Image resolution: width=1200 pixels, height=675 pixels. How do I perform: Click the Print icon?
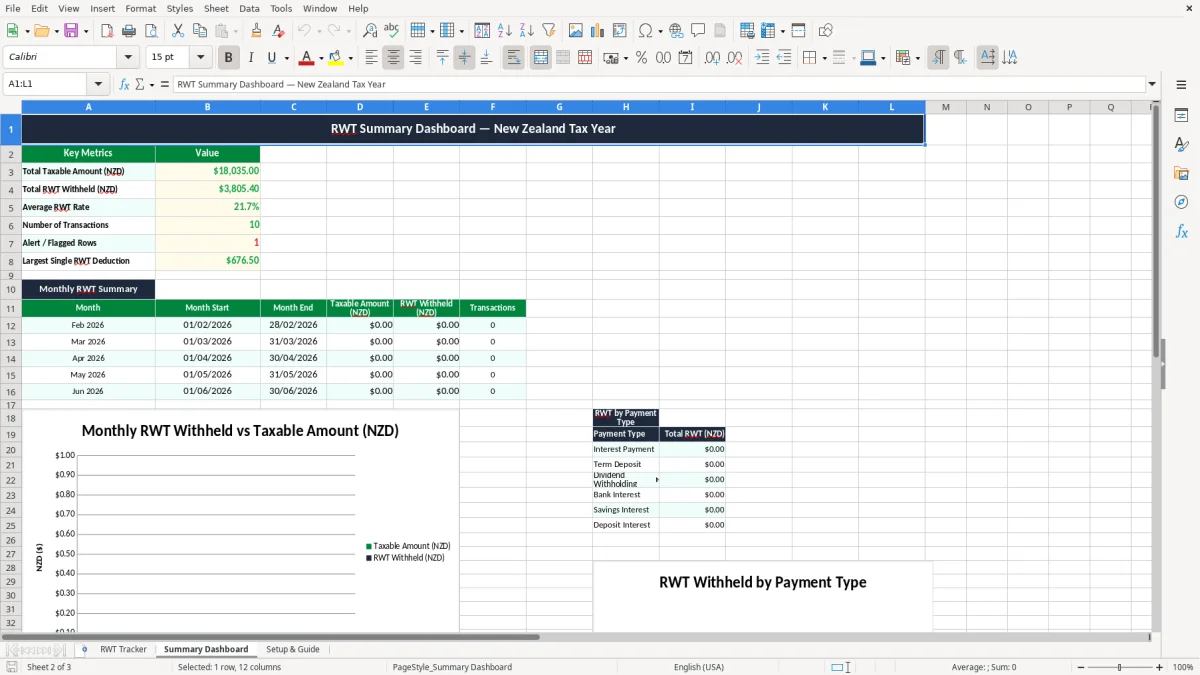[128, 31]
